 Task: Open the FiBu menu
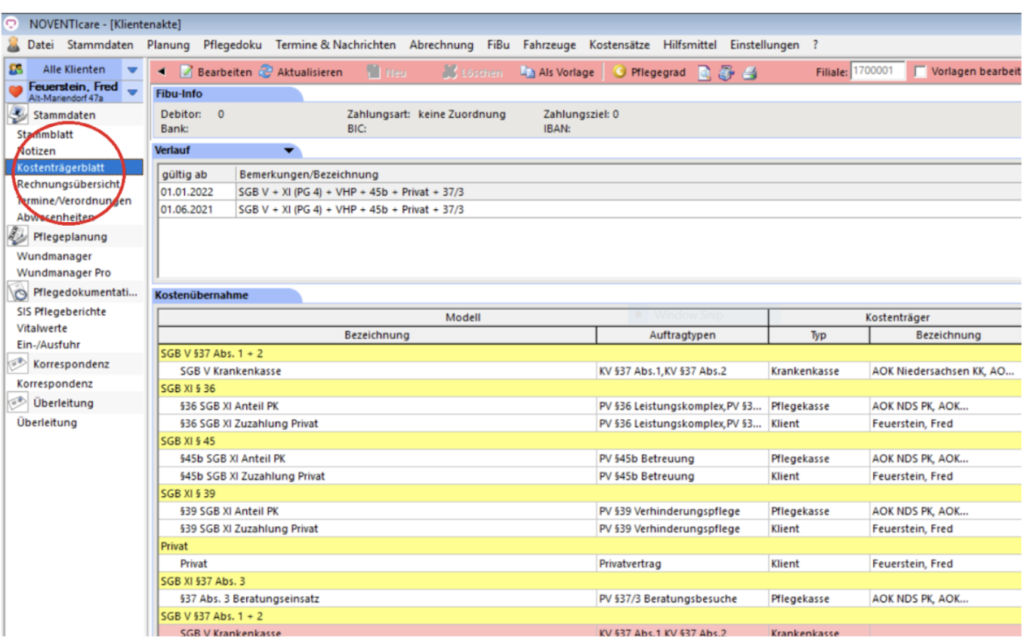498,45
